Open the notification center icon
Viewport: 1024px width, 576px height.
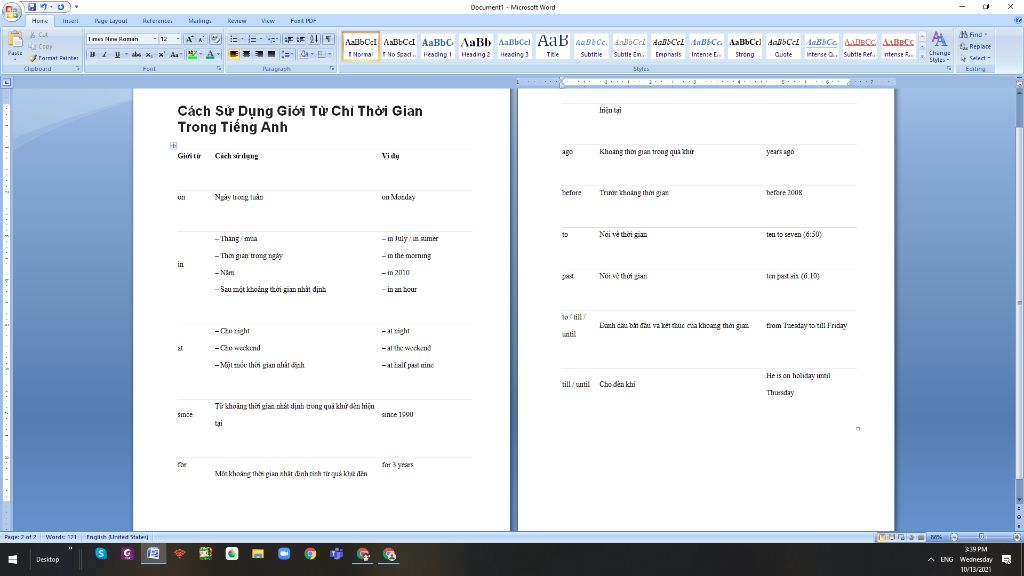coord(1006,560)
